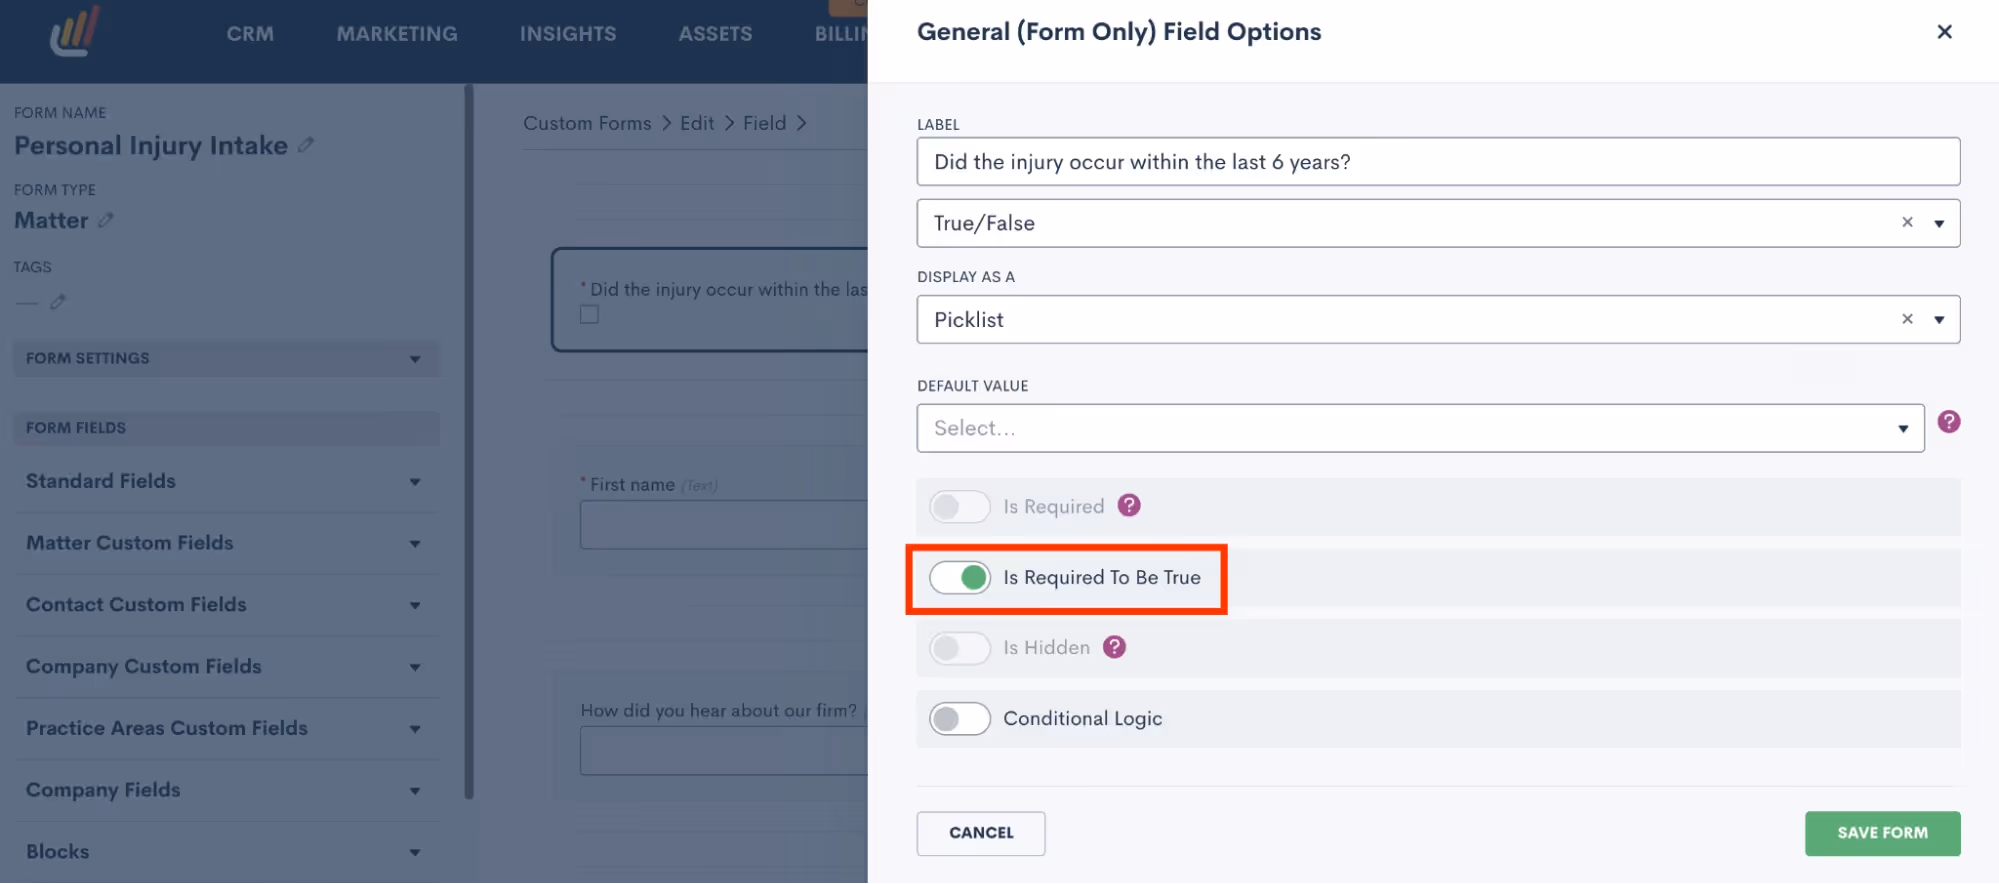Open the Marketing menu
This screenshot has height=884, width=1999.
tap(397, 34)
